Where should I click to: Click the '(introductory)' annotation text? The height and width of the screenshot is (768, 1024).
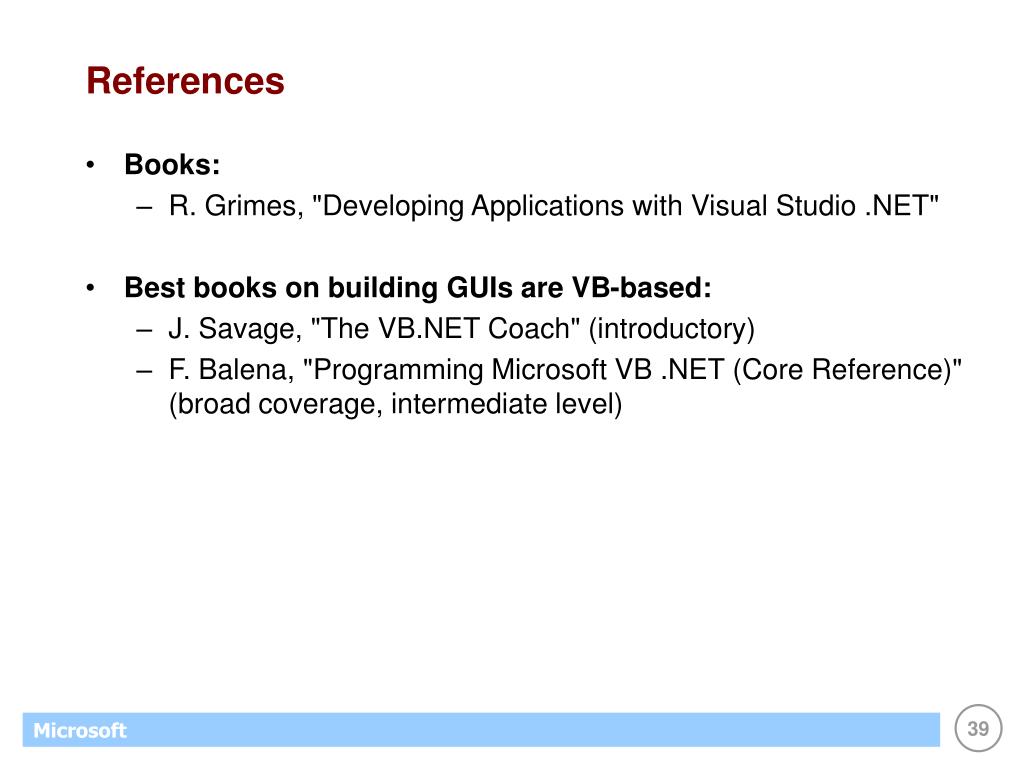click(x=672, y=329)
